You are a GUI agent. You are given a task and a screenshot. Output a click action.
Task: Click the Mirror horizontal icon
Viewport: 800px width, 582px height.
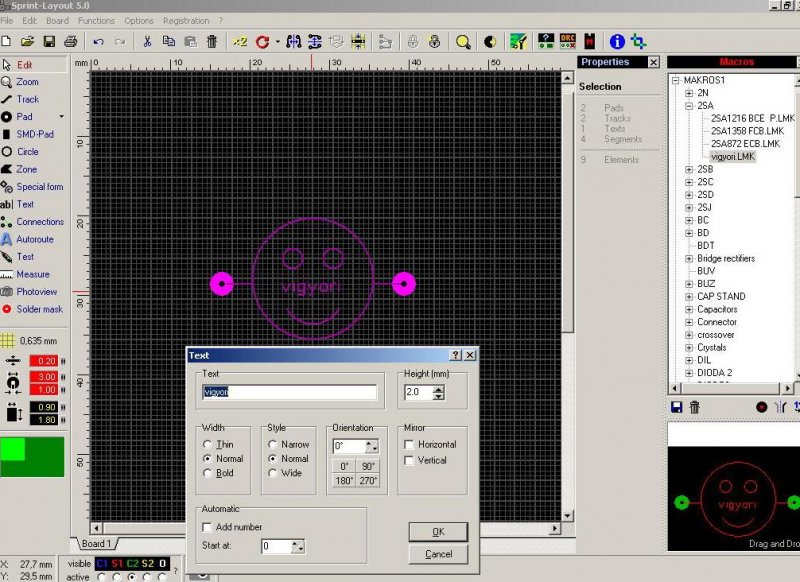294,41
